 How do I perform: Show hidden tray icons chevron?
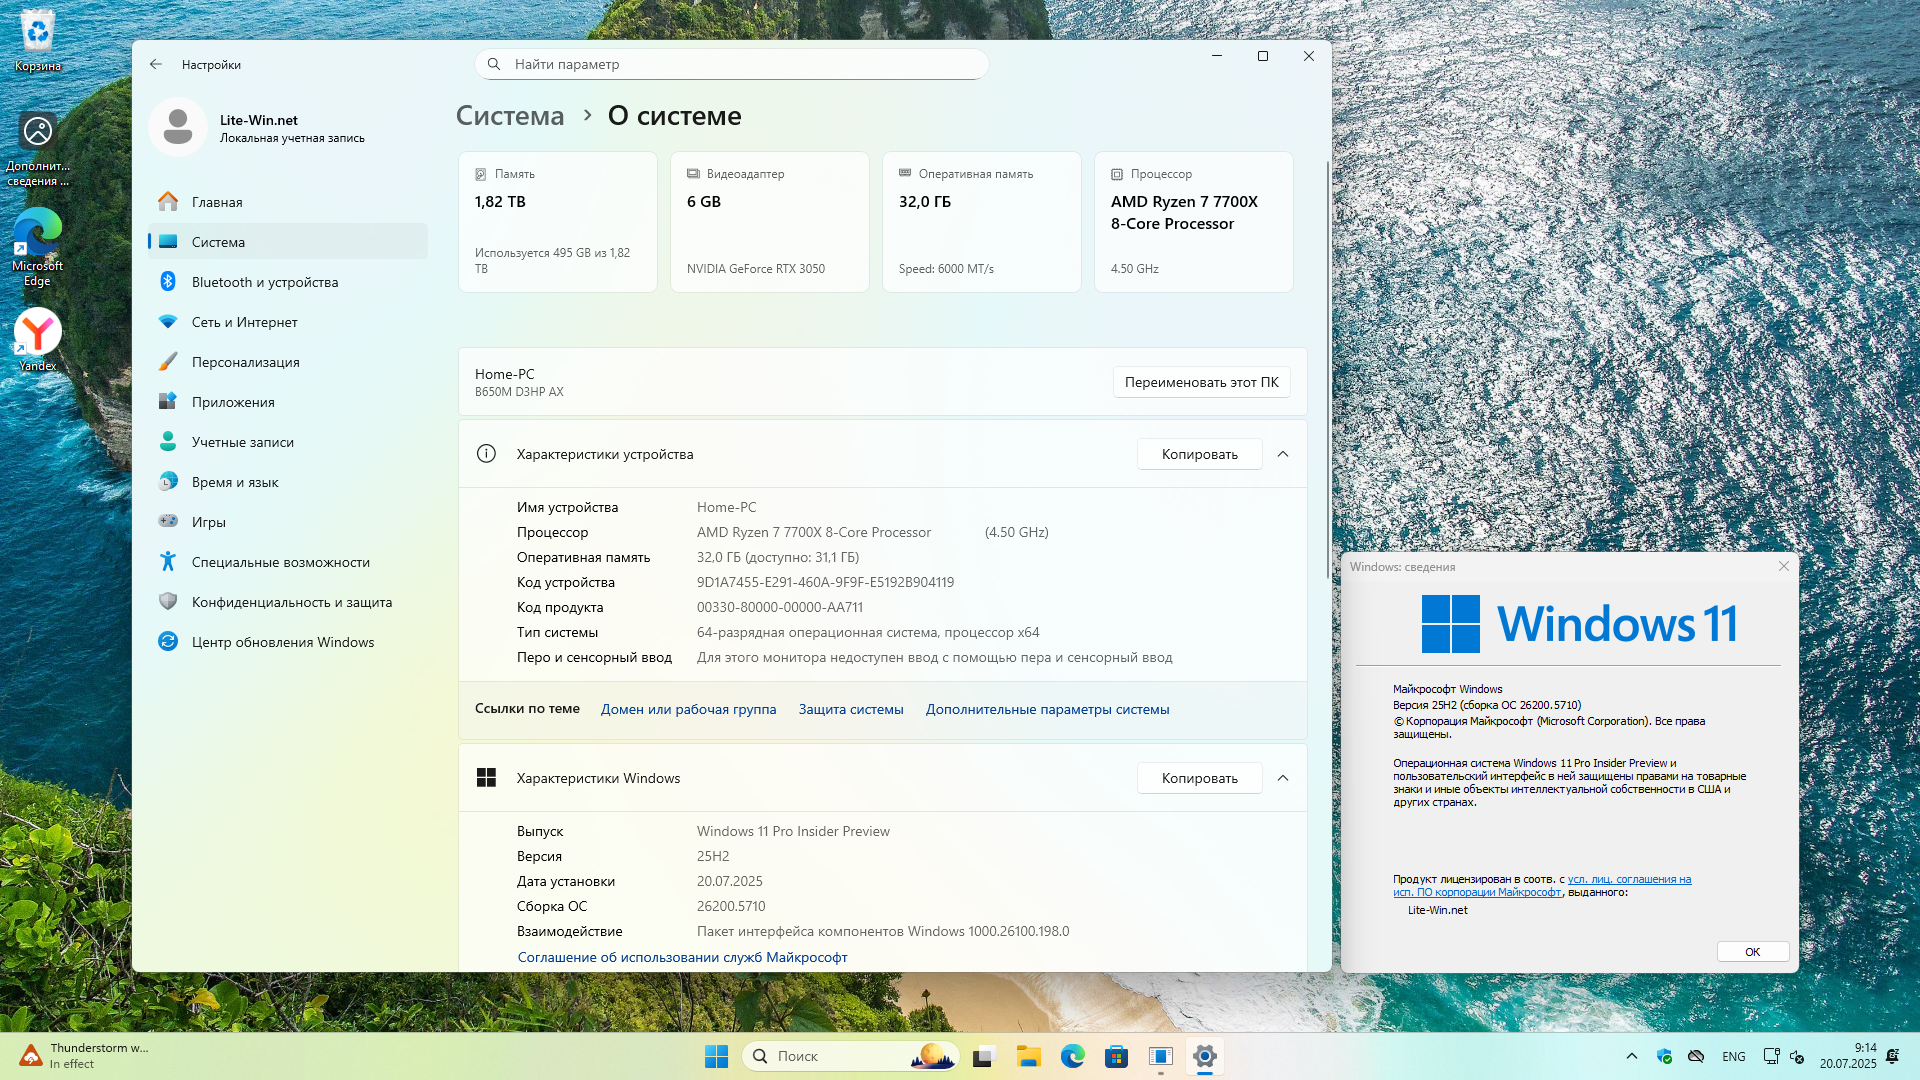tap(1631, 1056)
